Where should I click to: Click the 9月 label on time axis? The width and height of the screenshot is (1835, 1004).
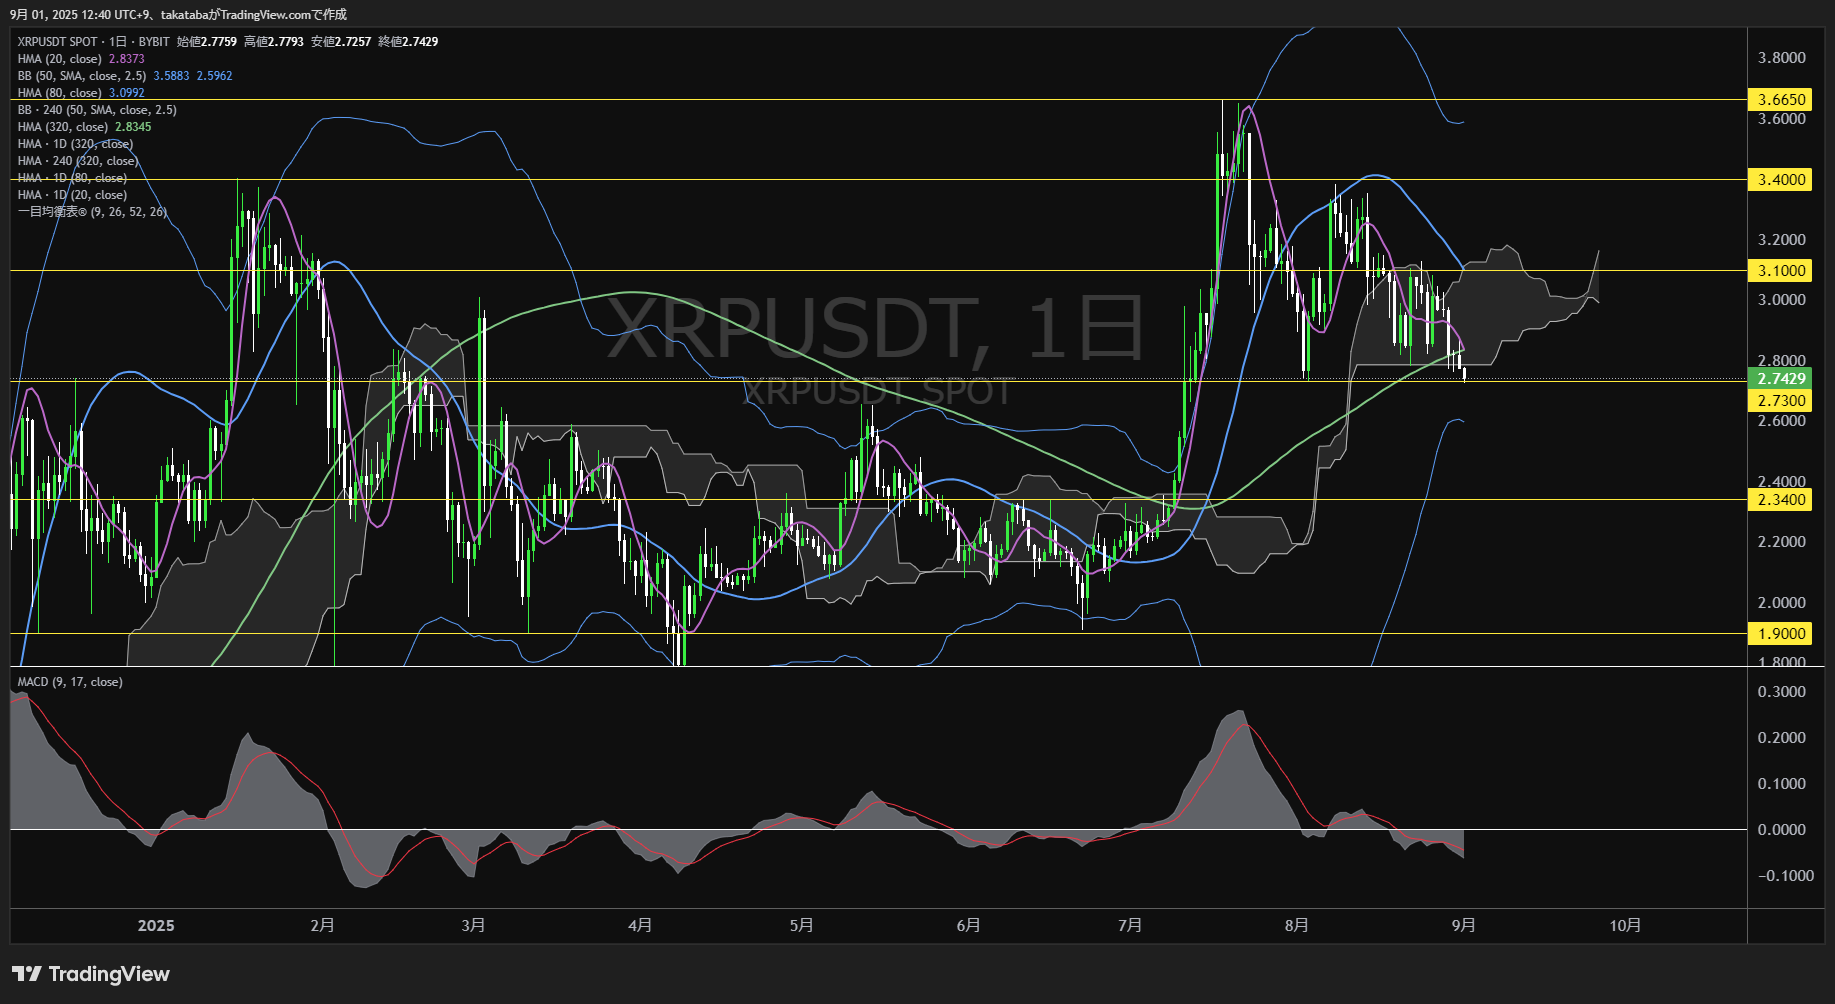point(1464,925)
